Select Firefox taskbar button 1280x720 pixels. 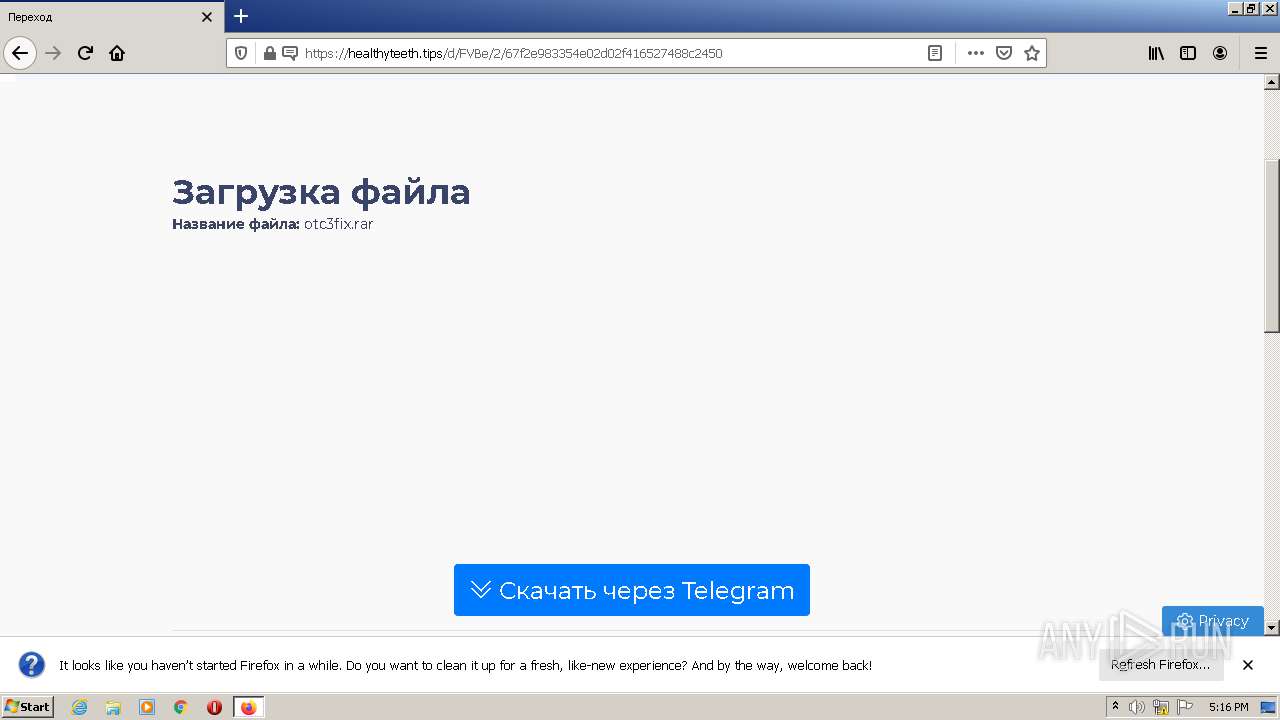(x=248, y=707)
